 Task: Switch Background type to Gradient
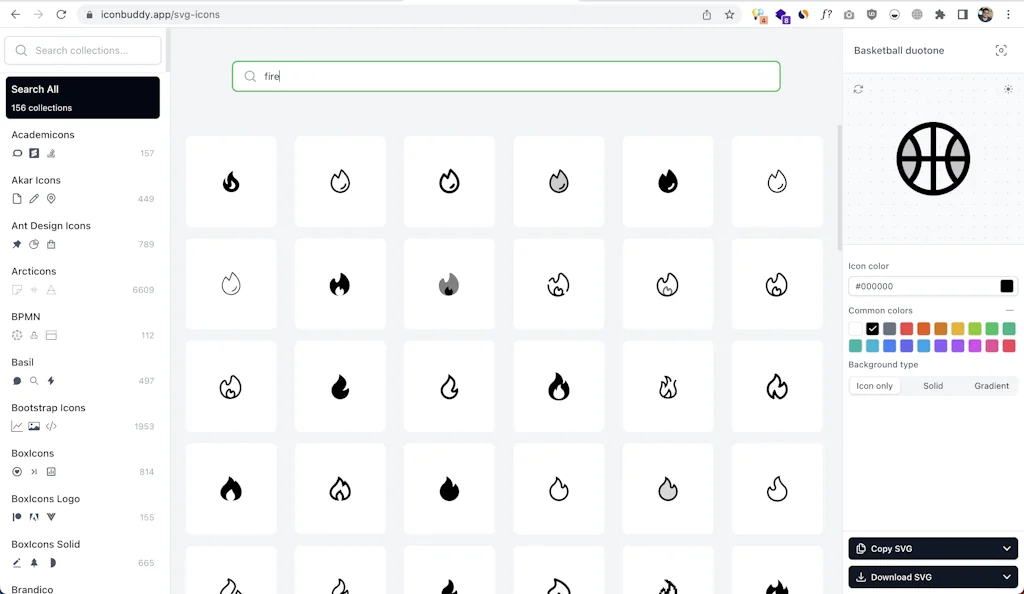tap(991, 385)
